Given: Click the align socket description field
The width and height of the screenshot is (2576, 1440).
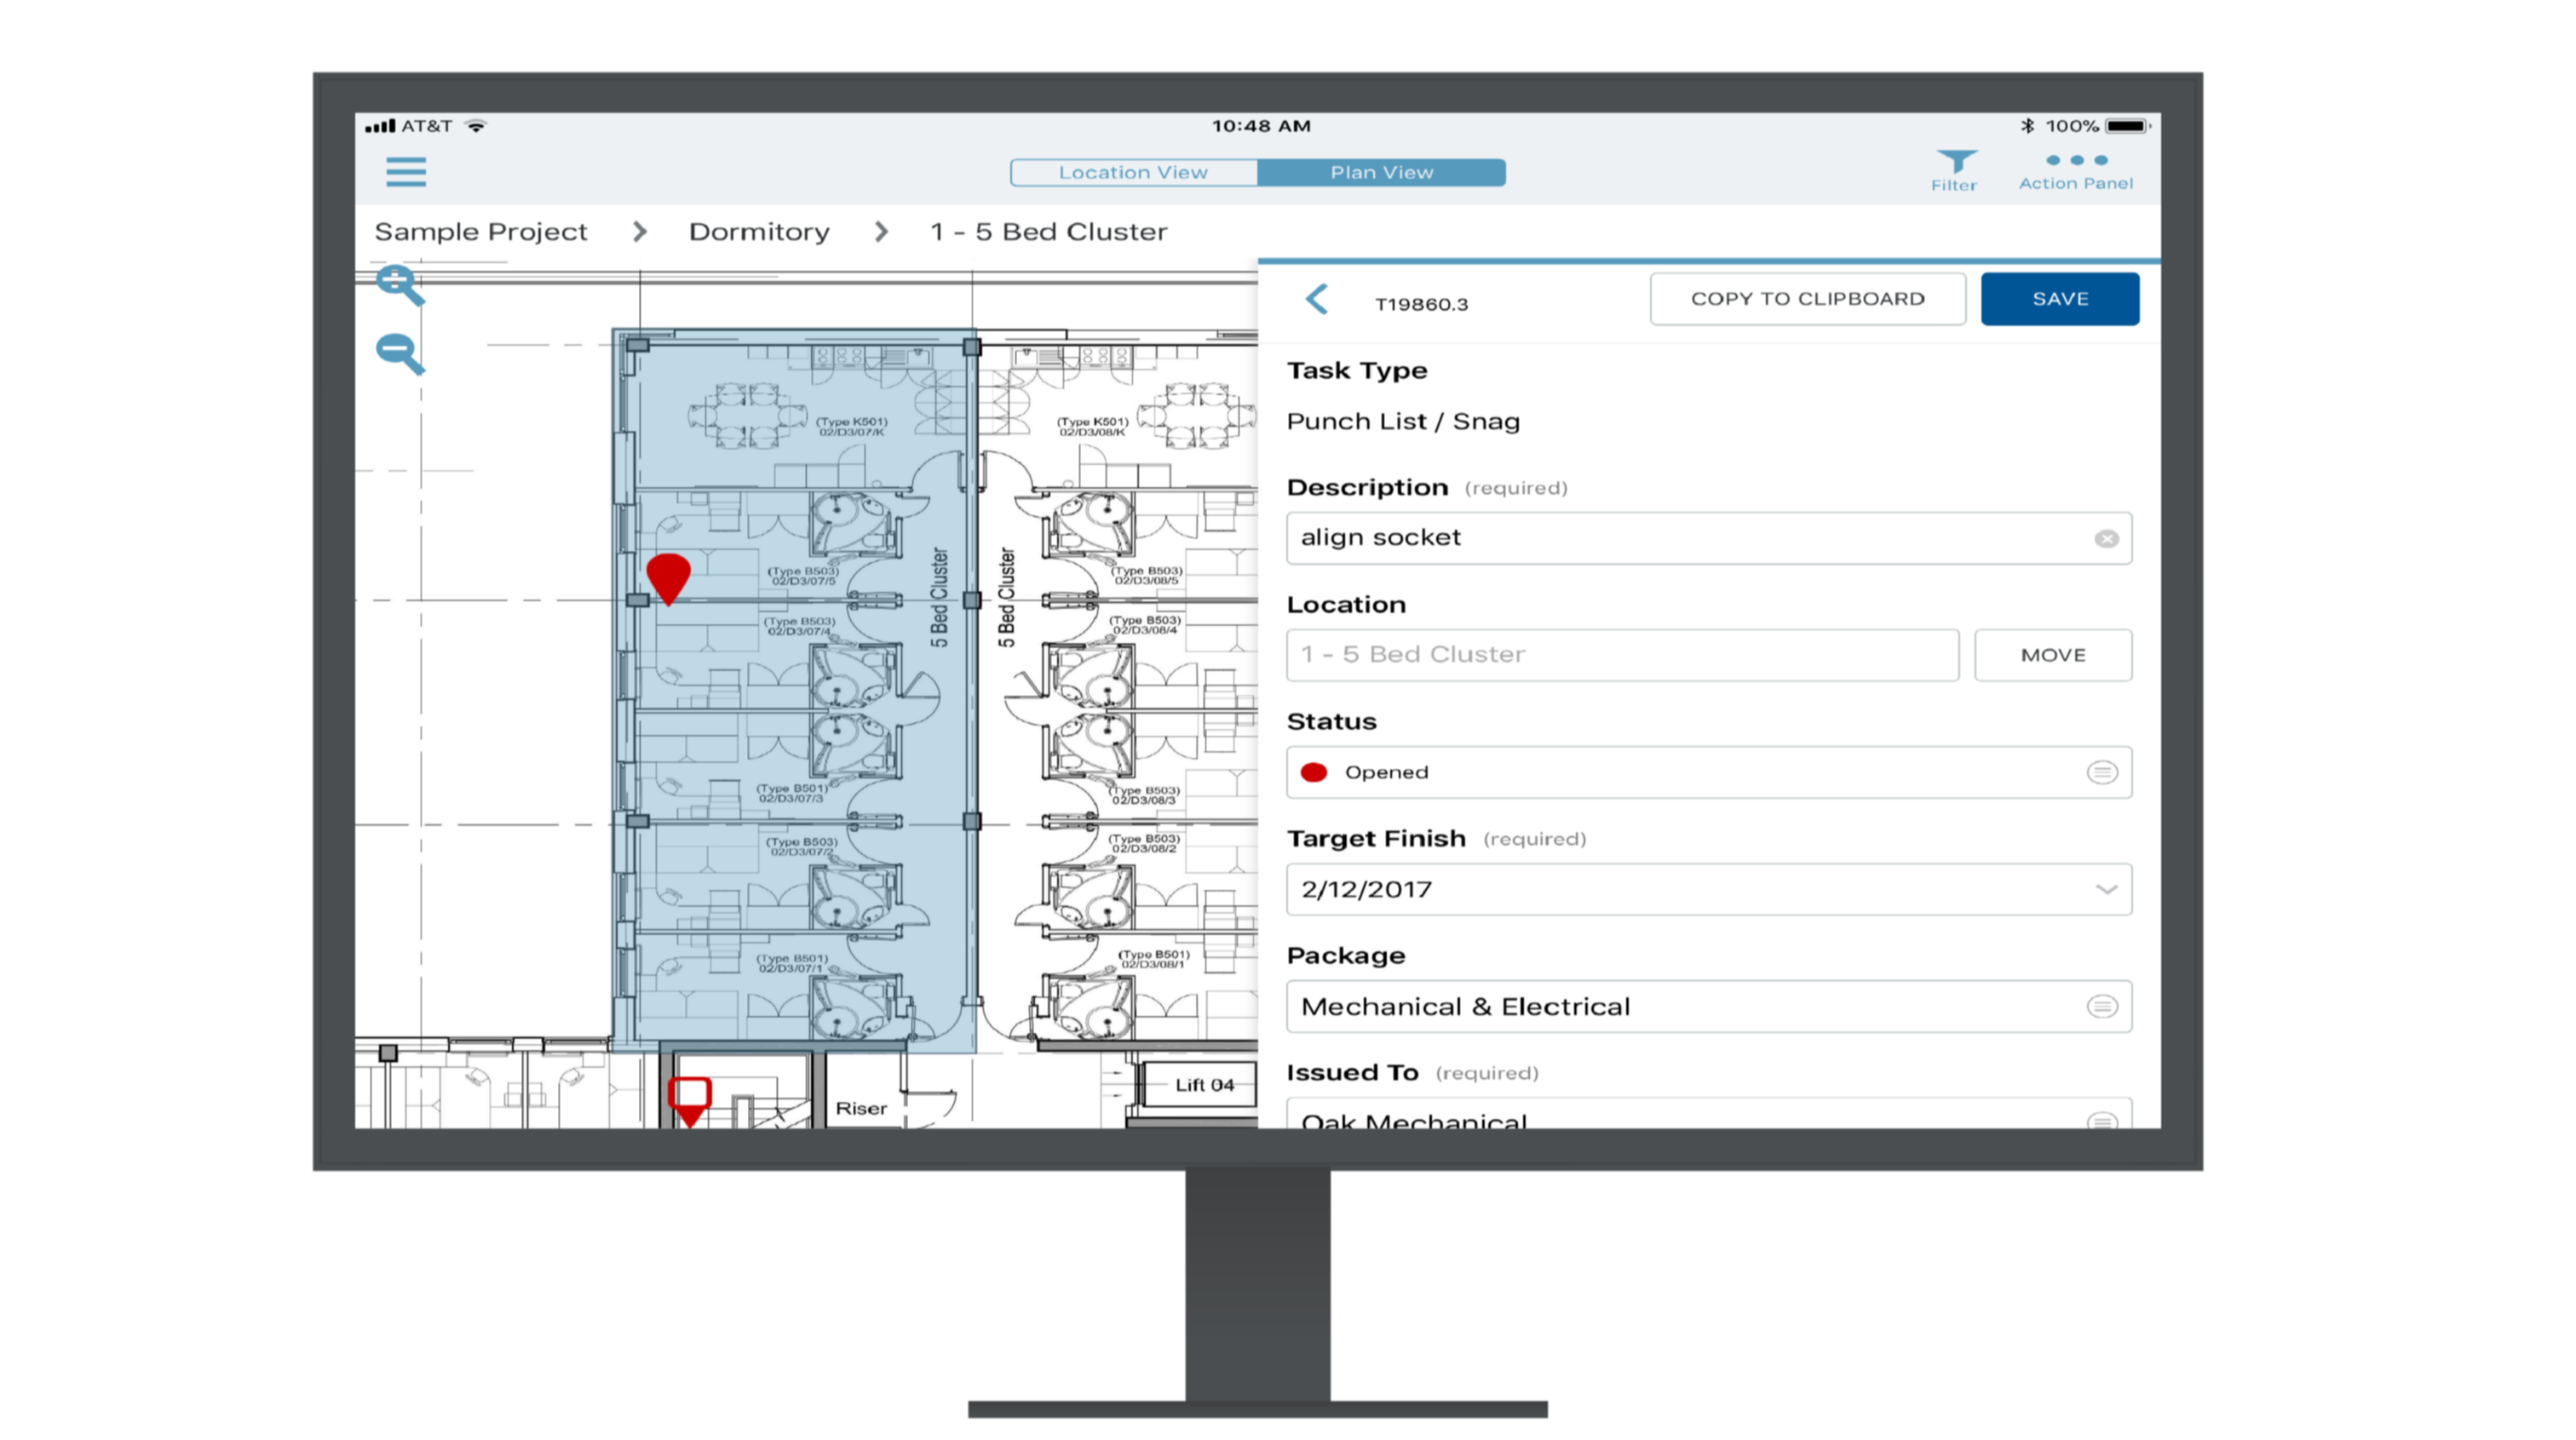Looking at the screenshot, I should [1680, 539].
